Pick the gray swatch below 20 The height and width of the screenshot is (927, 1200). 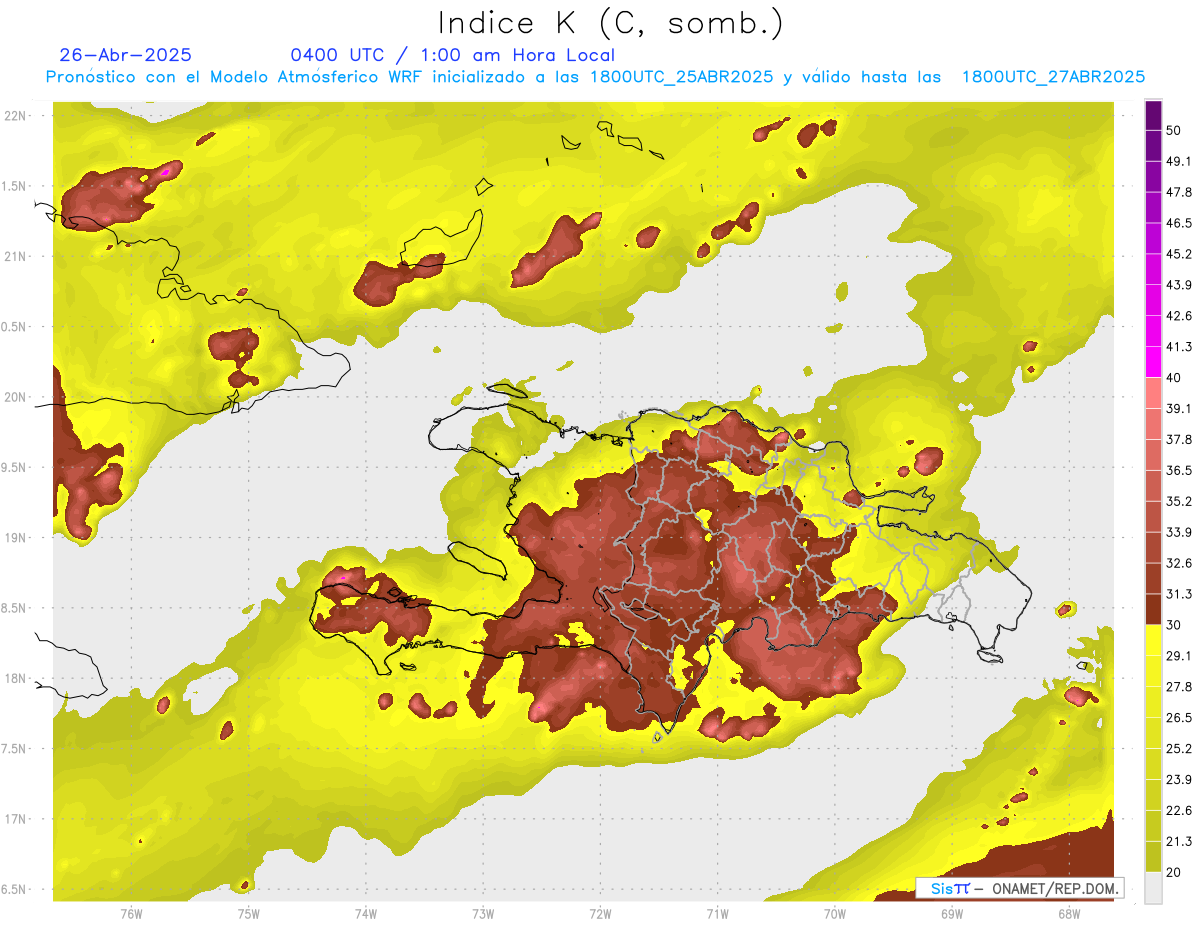1153,889
